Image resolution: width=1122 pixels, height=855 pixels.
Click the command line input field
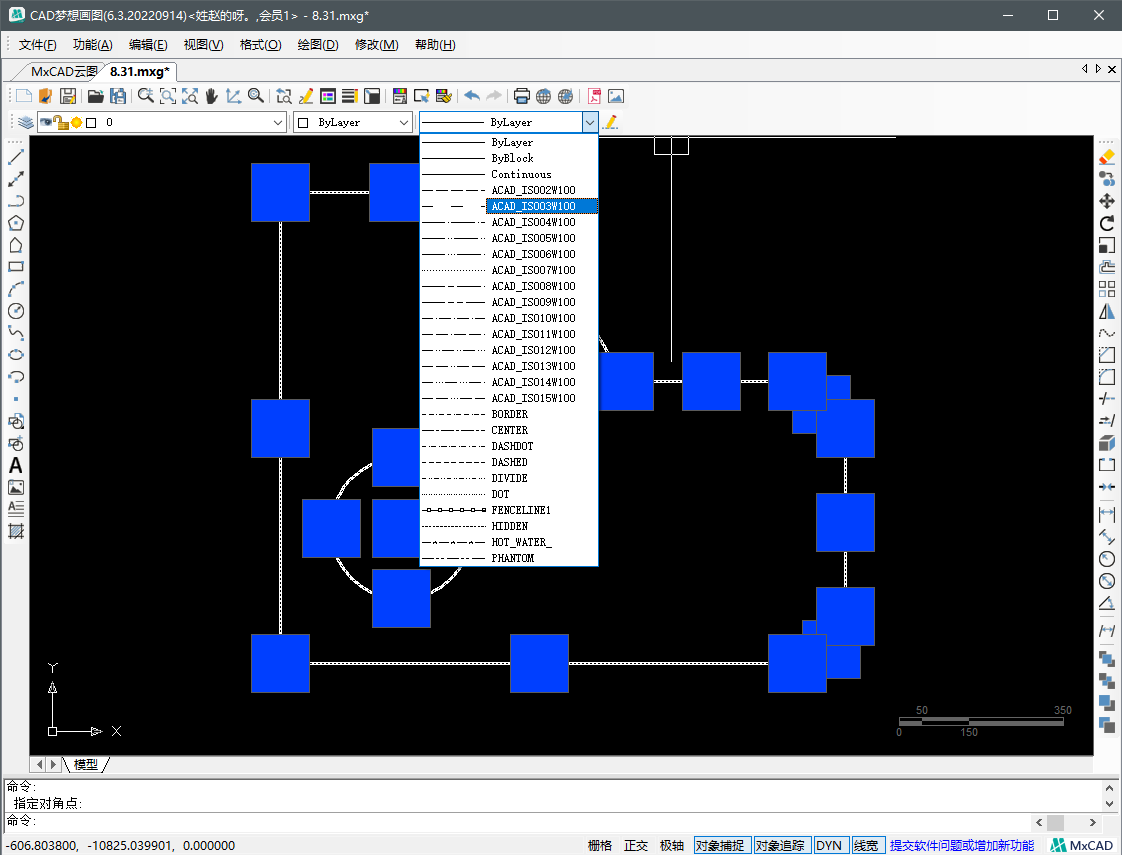515,821
